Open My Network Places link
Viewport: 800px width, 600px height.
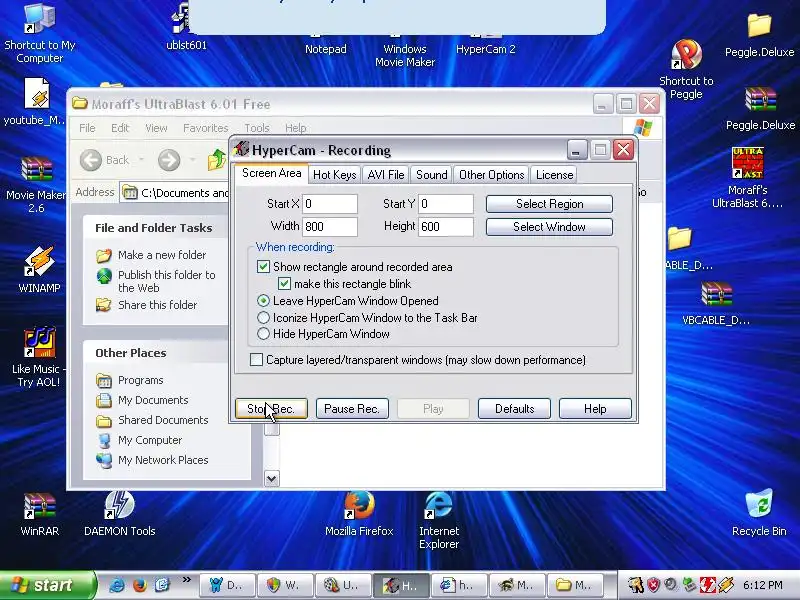point(163,460)
